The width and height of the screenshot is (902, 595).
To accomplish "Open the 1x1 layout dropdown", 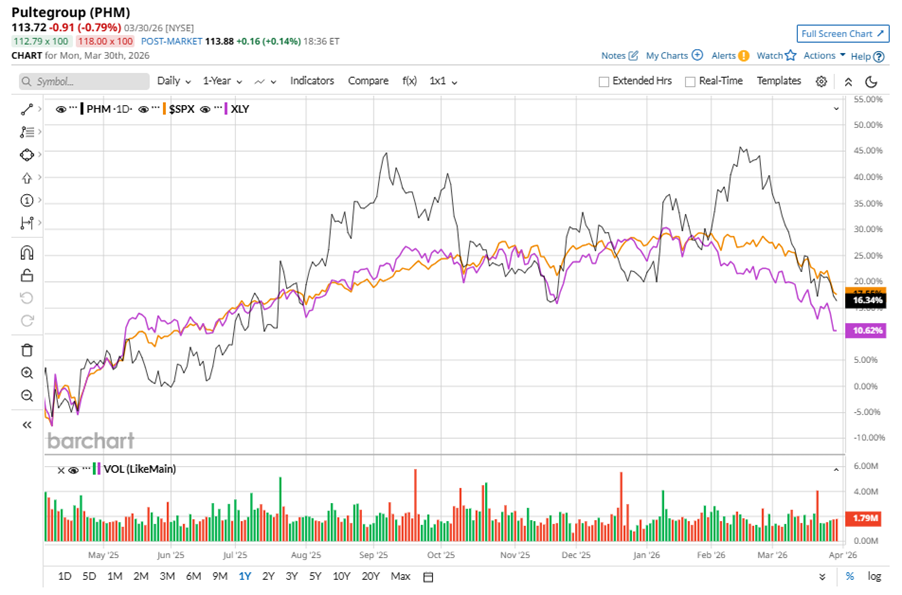I will tap(443, 81).
